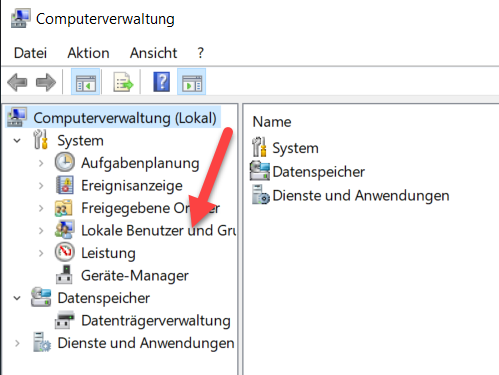Image resolution: width=499 pixels, height=375 pixels.
Task: Click the Ereignisanzeige log book icon
Action: (x=65, y=185)
